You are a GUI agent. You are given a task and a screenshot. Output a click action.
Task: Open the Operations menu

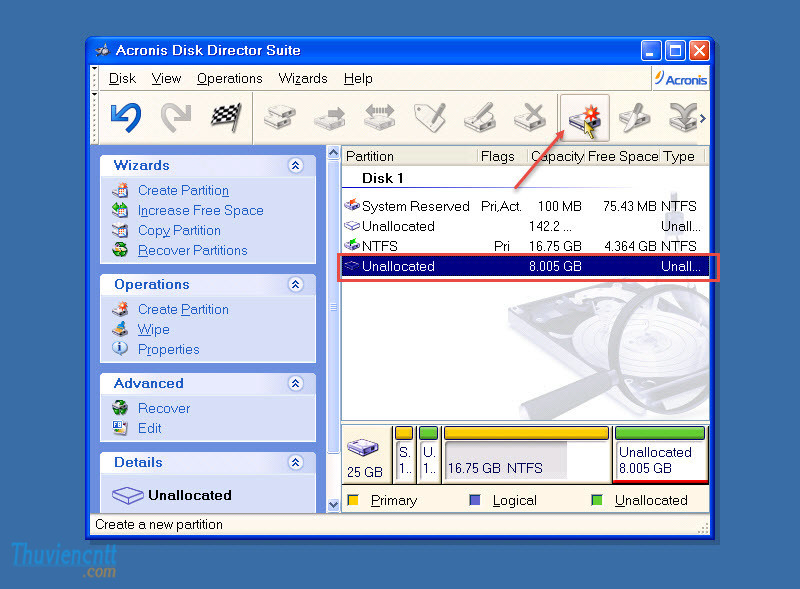pos(230,79)
